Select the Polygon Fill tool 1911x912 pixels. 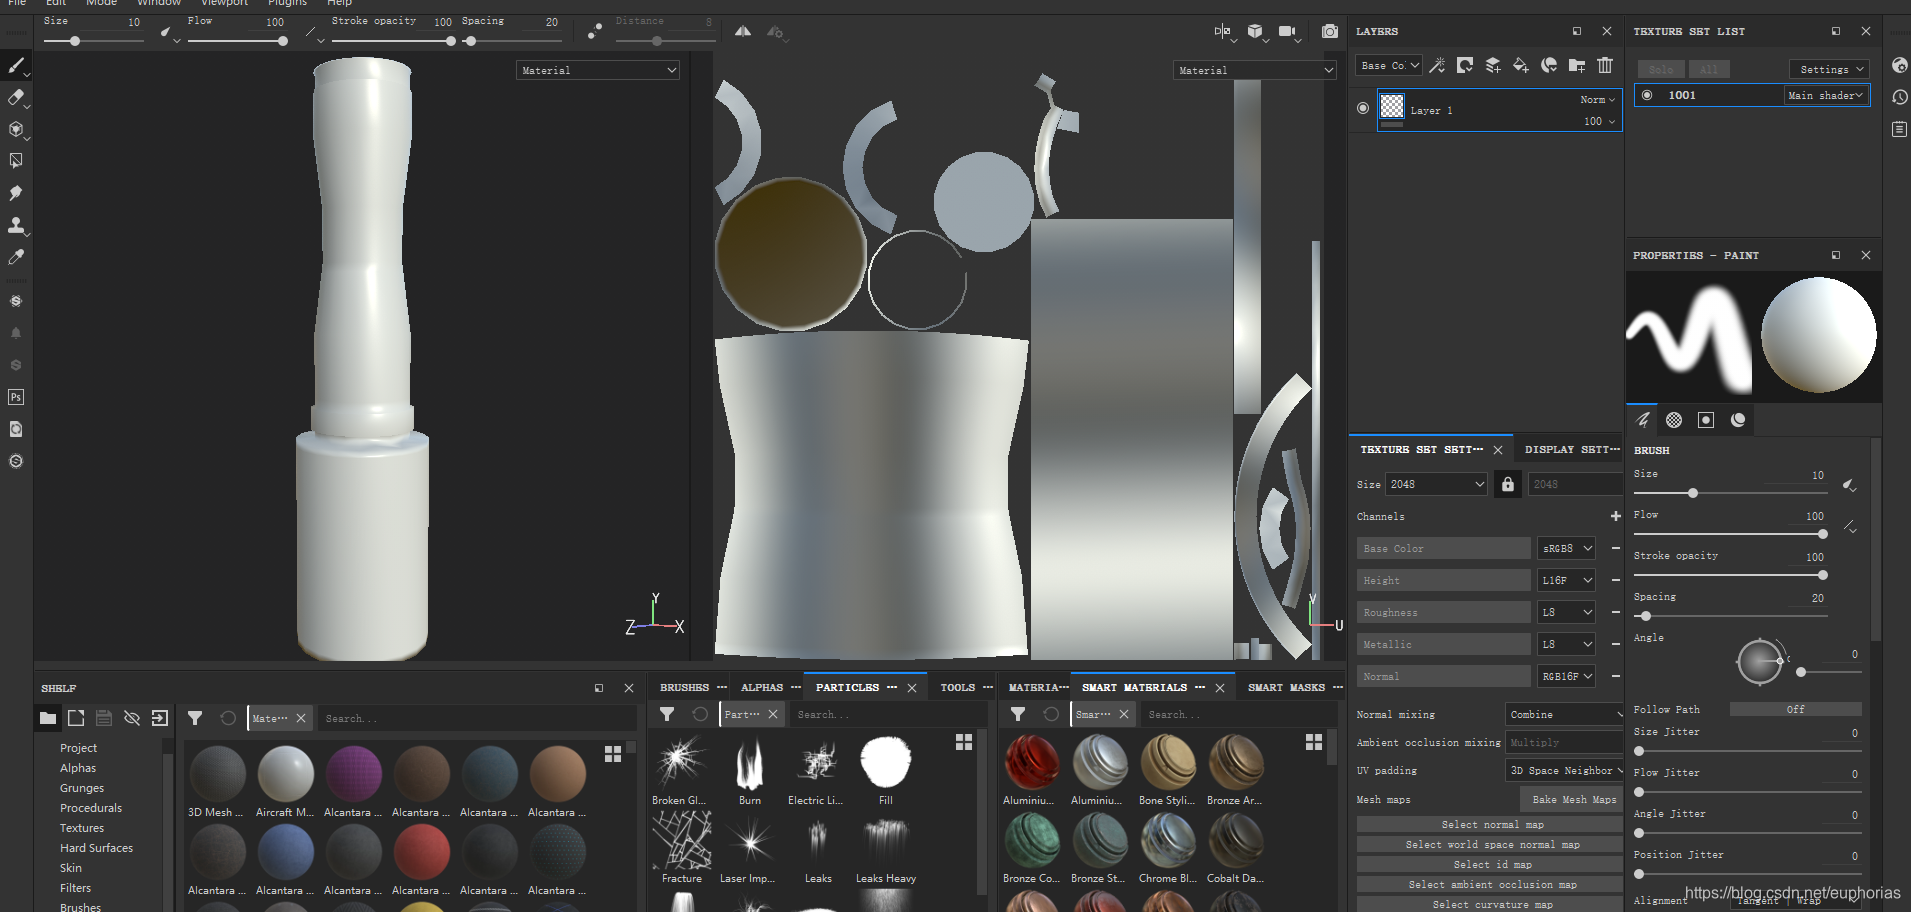coord(15,161)
